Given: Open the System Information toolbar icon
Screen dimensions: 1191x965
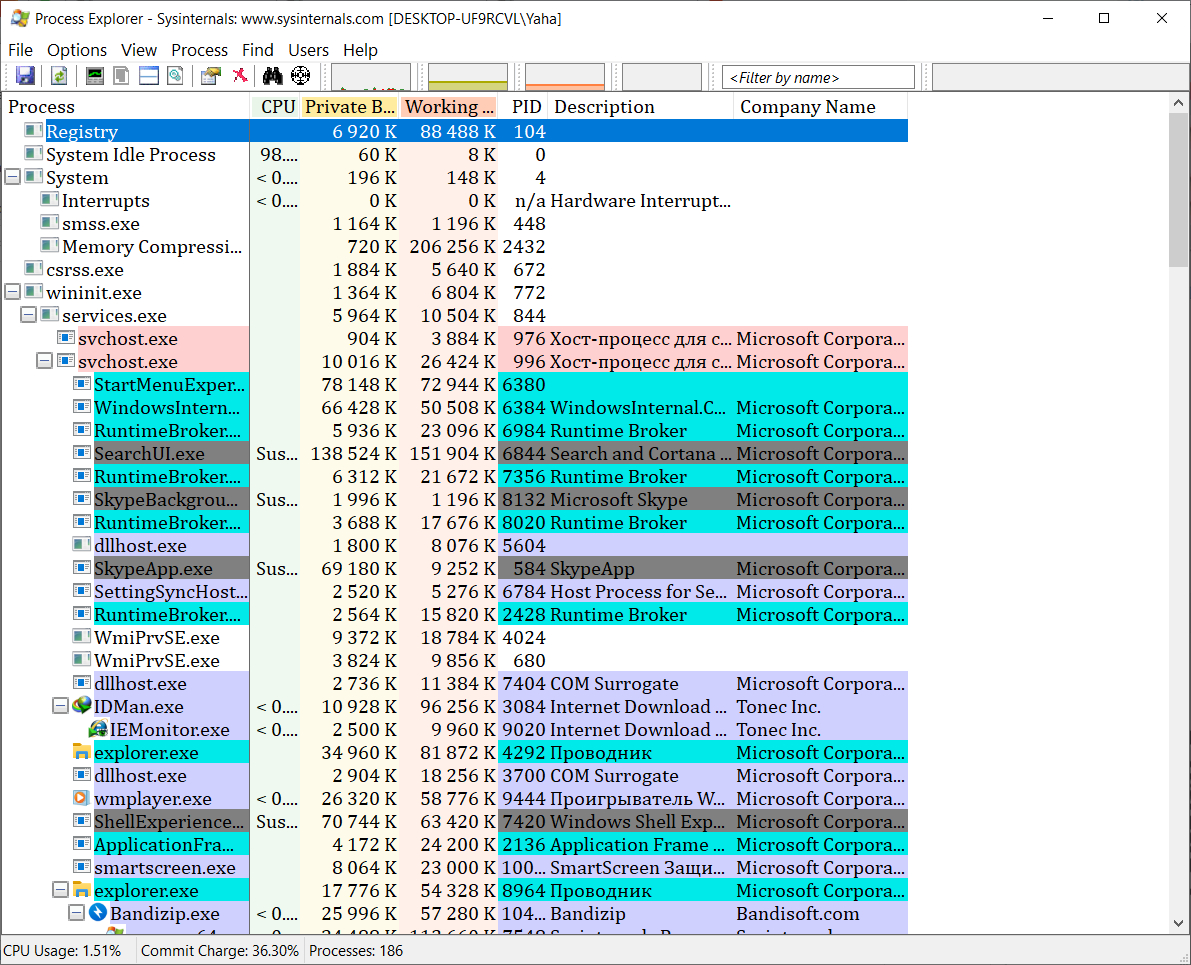Looking at the screenshot, I should (x=94, y=76).
